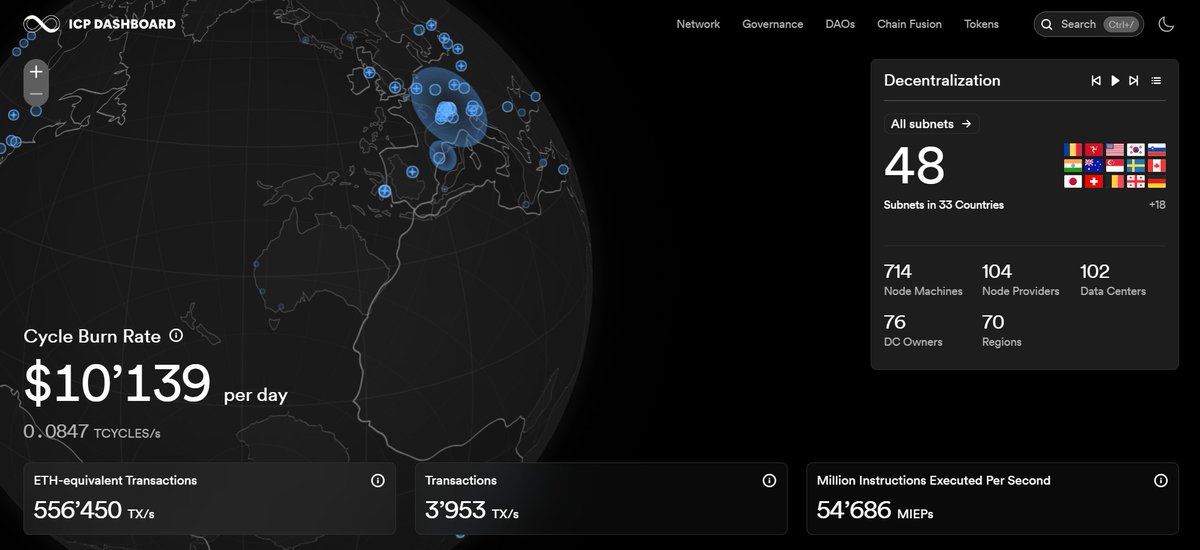Open the 714 Node Machines stat

click(923, 280)
